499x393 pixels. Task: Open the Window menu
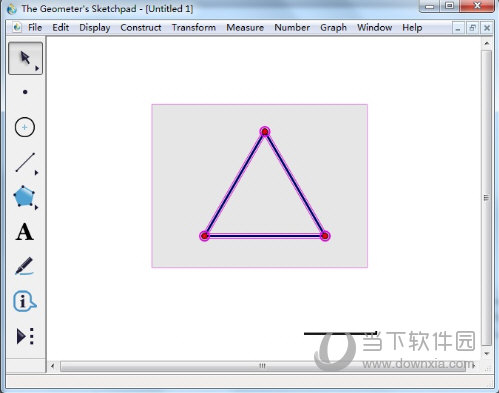374,27
